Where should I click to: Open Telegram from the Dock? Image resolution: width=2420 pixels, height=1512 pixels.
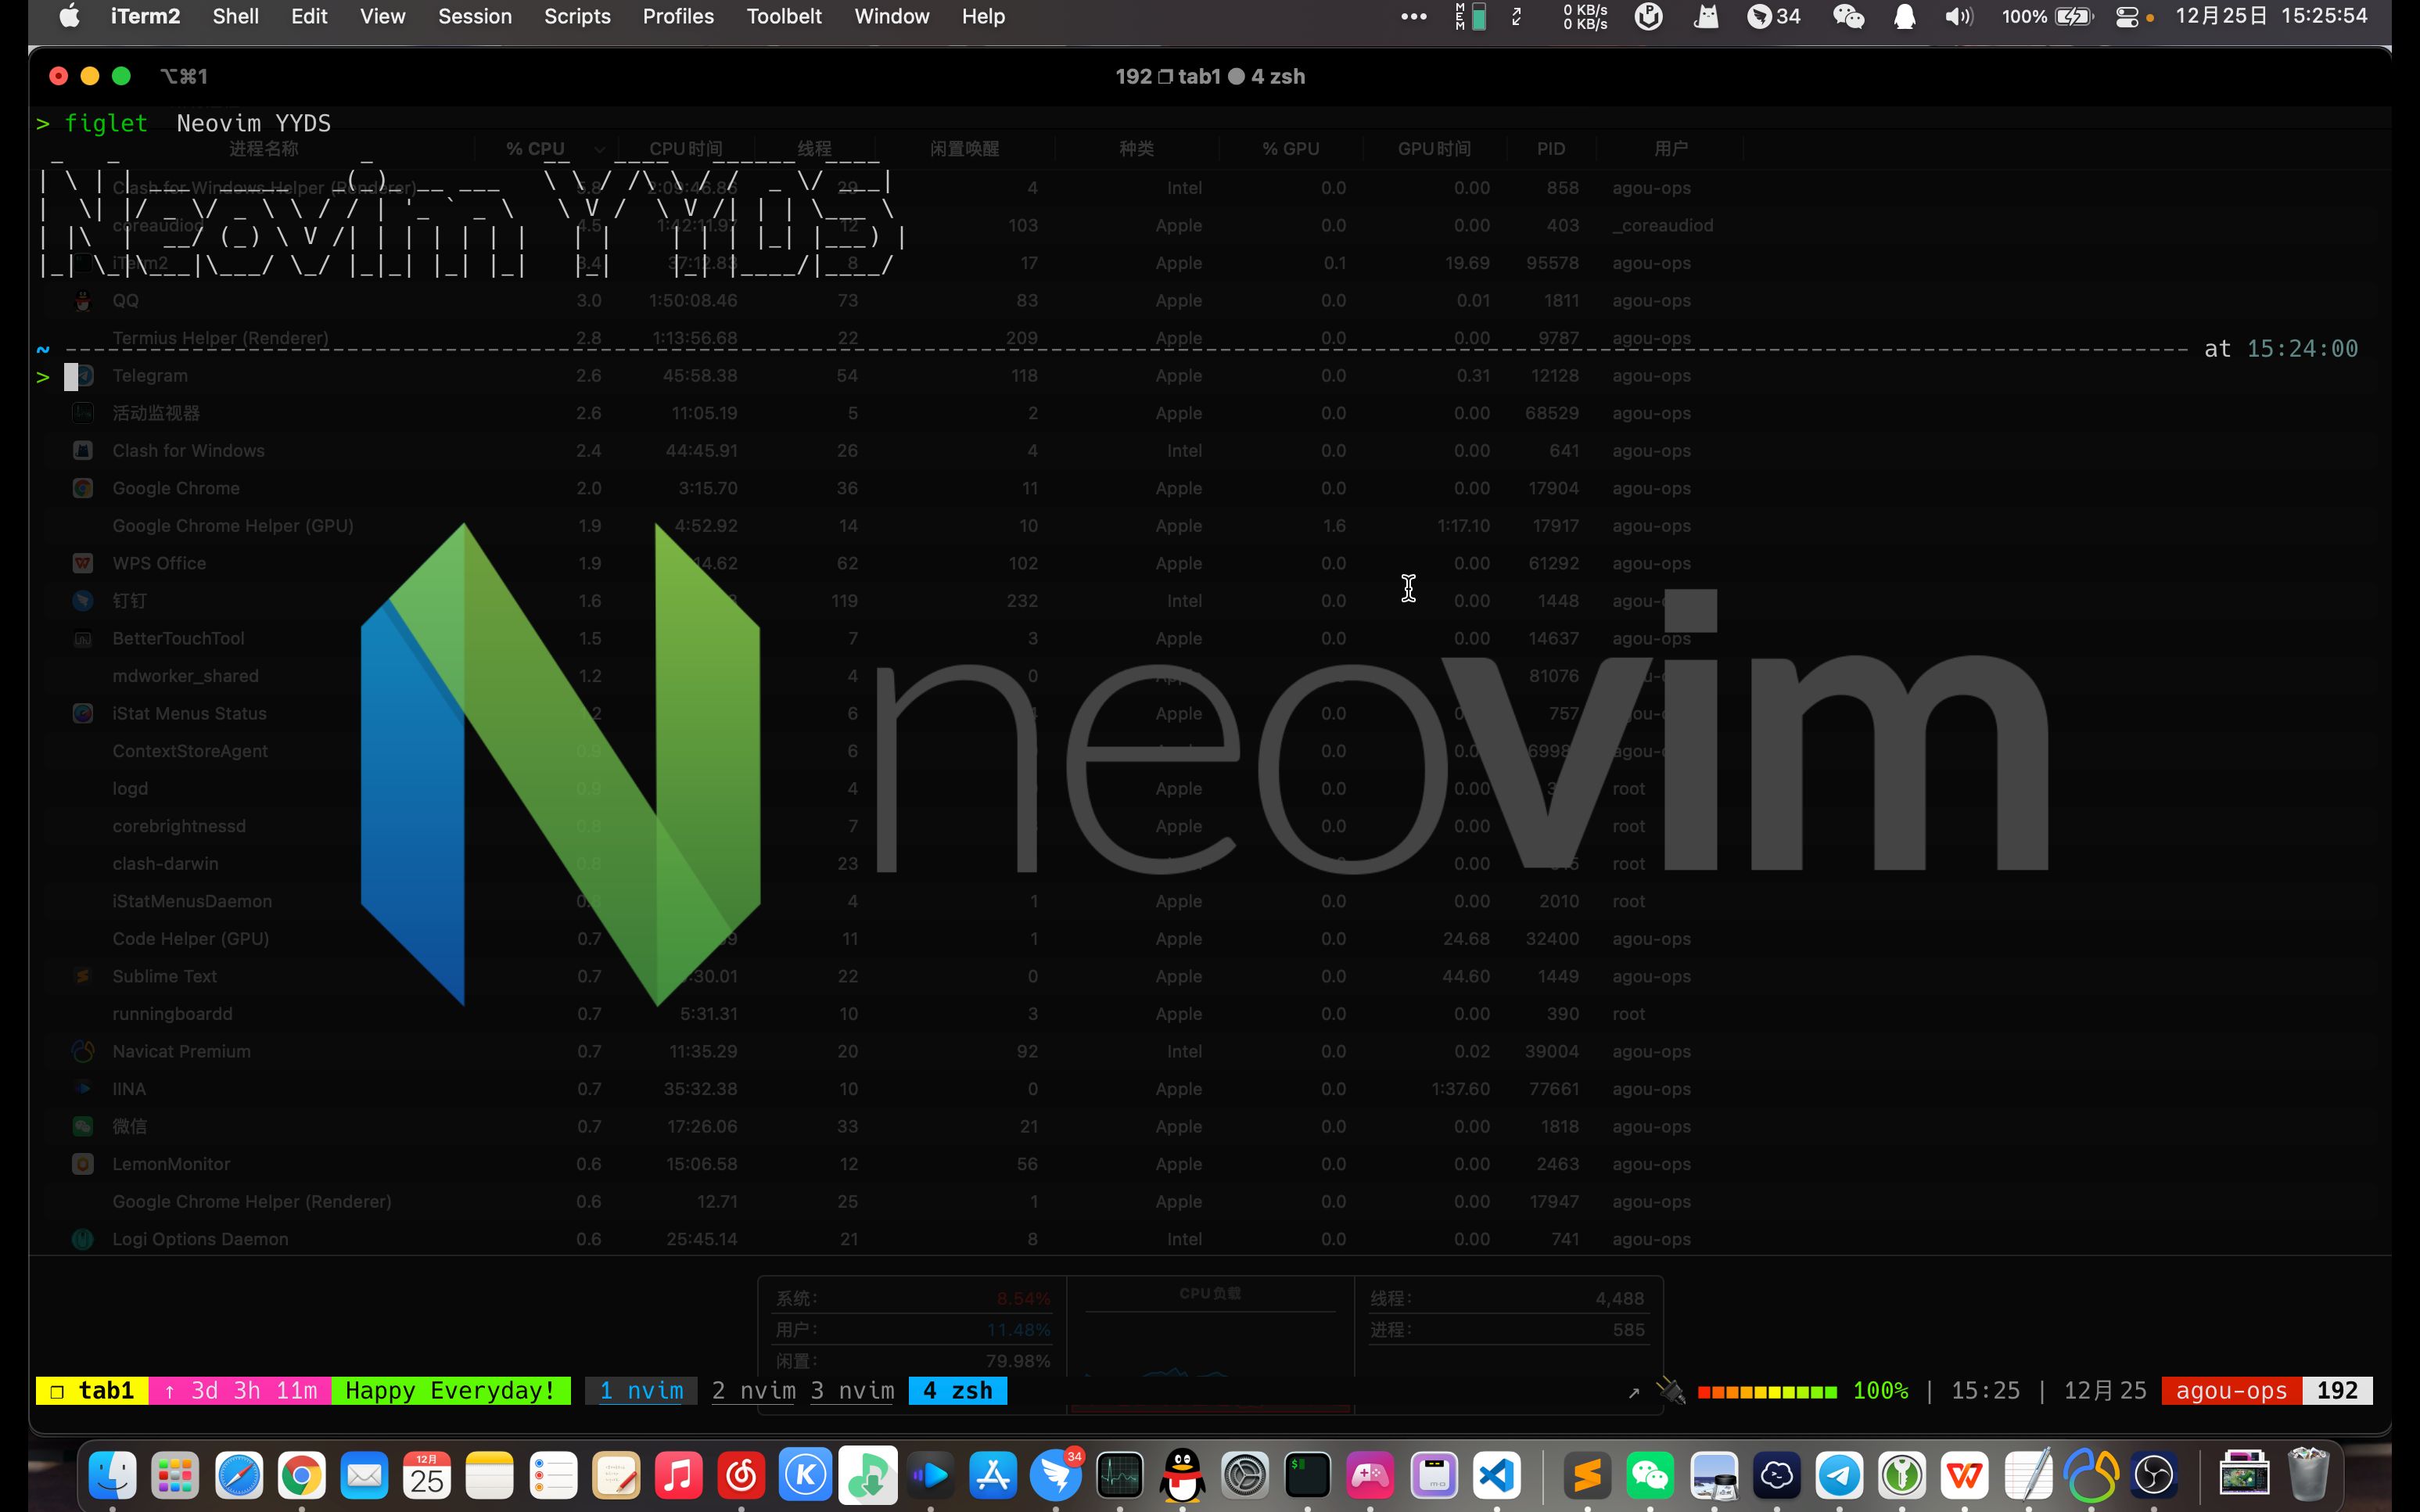tap(1839, 1475)
